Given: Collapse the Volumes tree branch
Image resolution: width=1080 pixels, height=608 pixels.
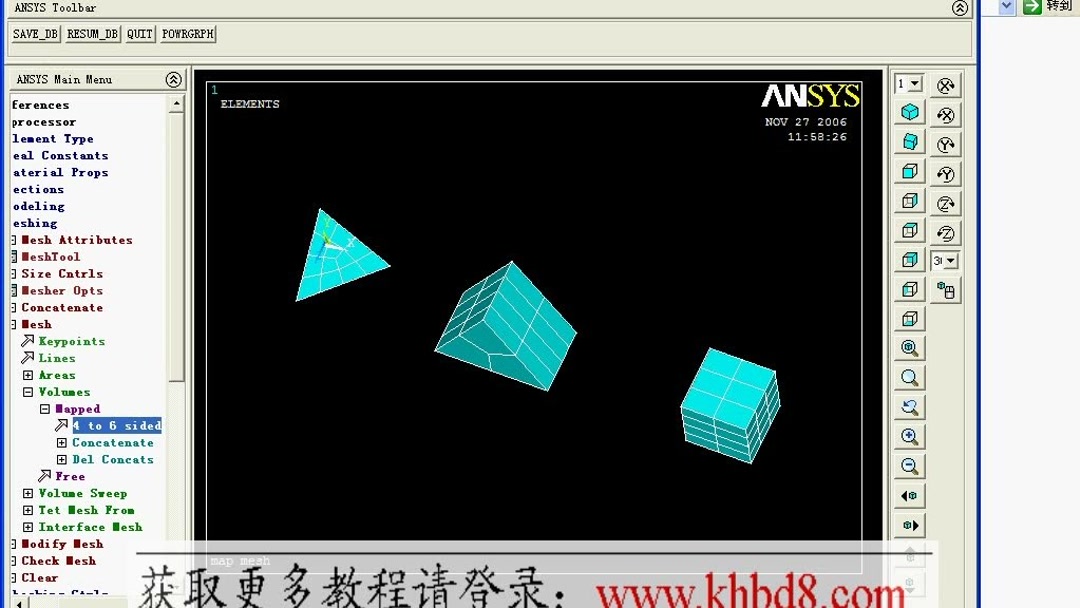Looking at the screenshot, I should 27,392.
